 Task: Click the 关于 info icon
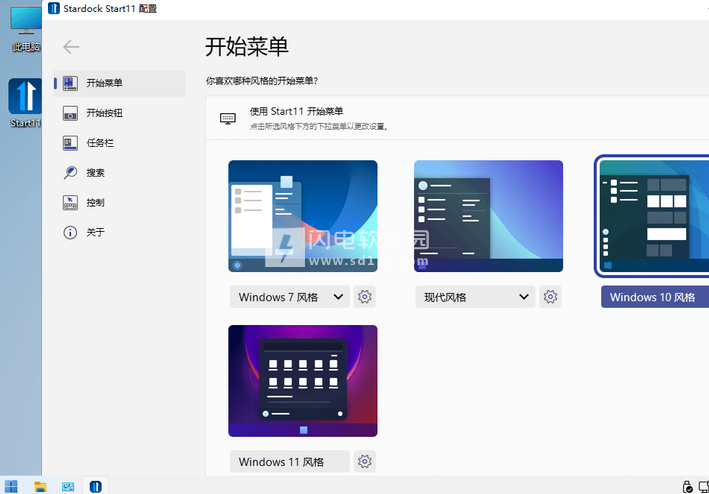coord(70,232)
